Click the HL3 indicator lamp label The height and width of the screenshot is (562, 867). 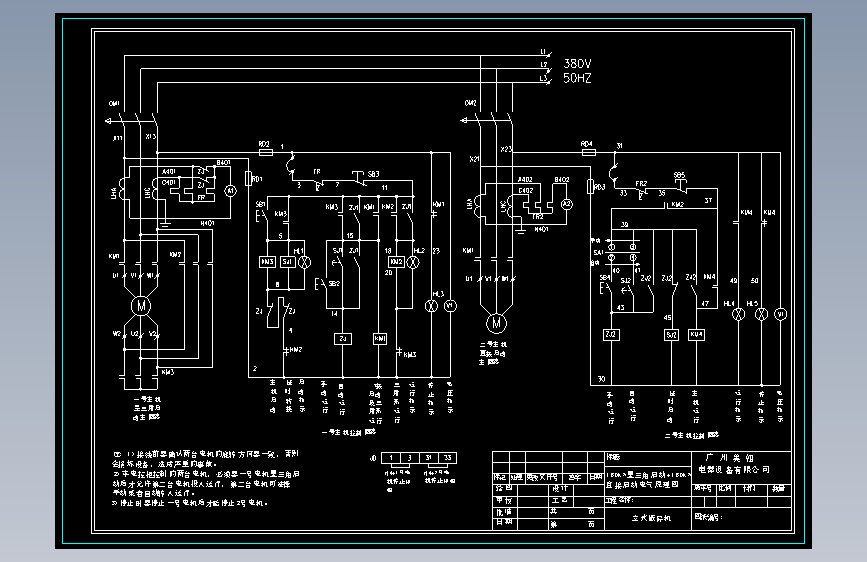[438, 294]
